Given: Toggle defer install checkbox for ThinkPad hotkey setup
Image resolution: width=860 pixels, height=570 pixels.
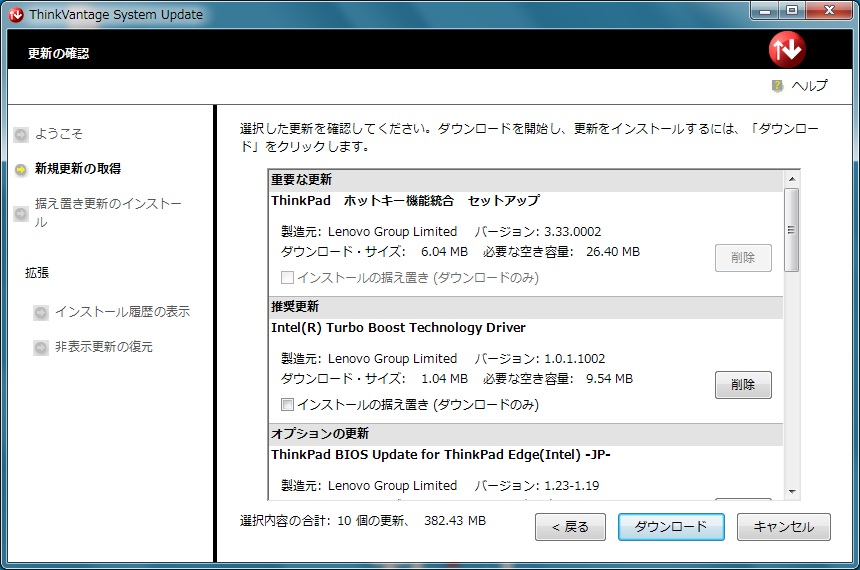Looking at the screenshot, I should [287, 278].
